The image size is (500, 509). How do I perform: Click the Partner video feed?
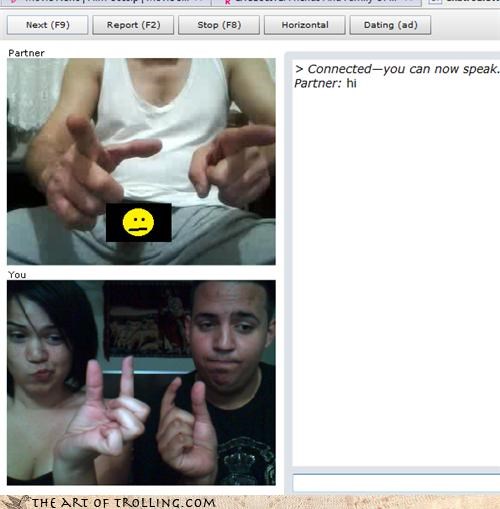point(141,162)
